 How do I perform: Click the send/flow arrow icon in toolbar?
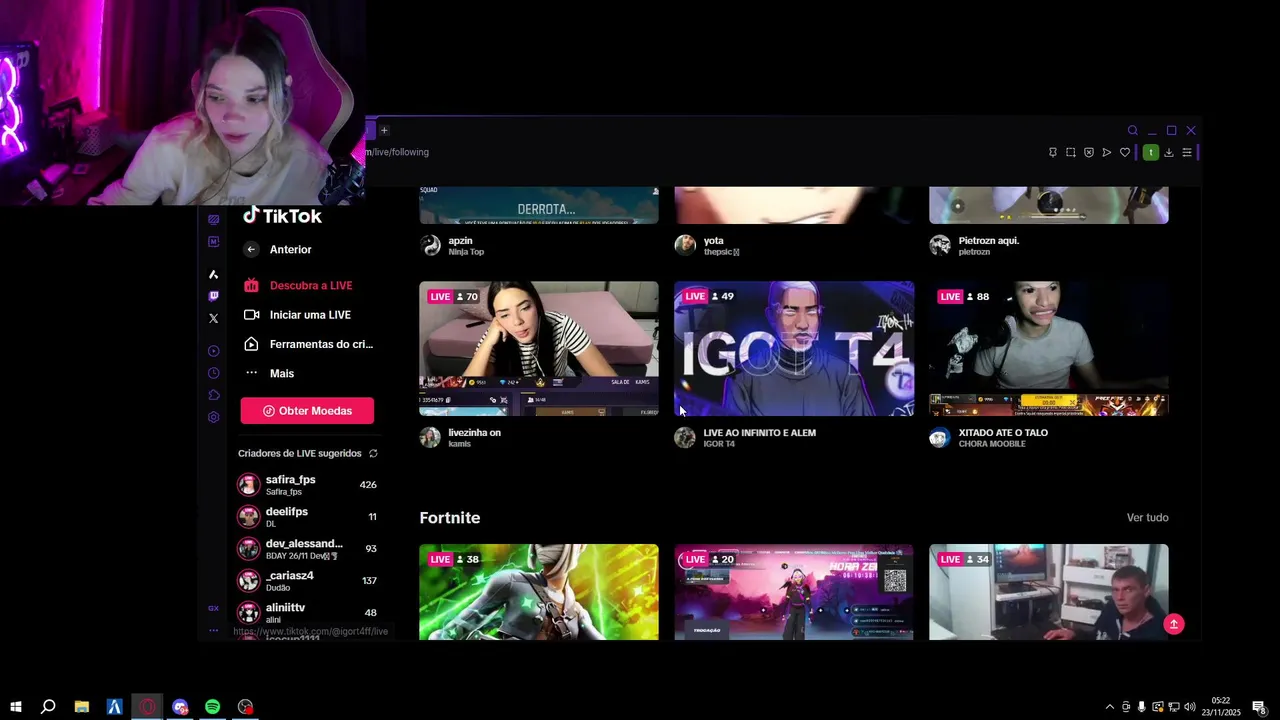[1106, 152]
